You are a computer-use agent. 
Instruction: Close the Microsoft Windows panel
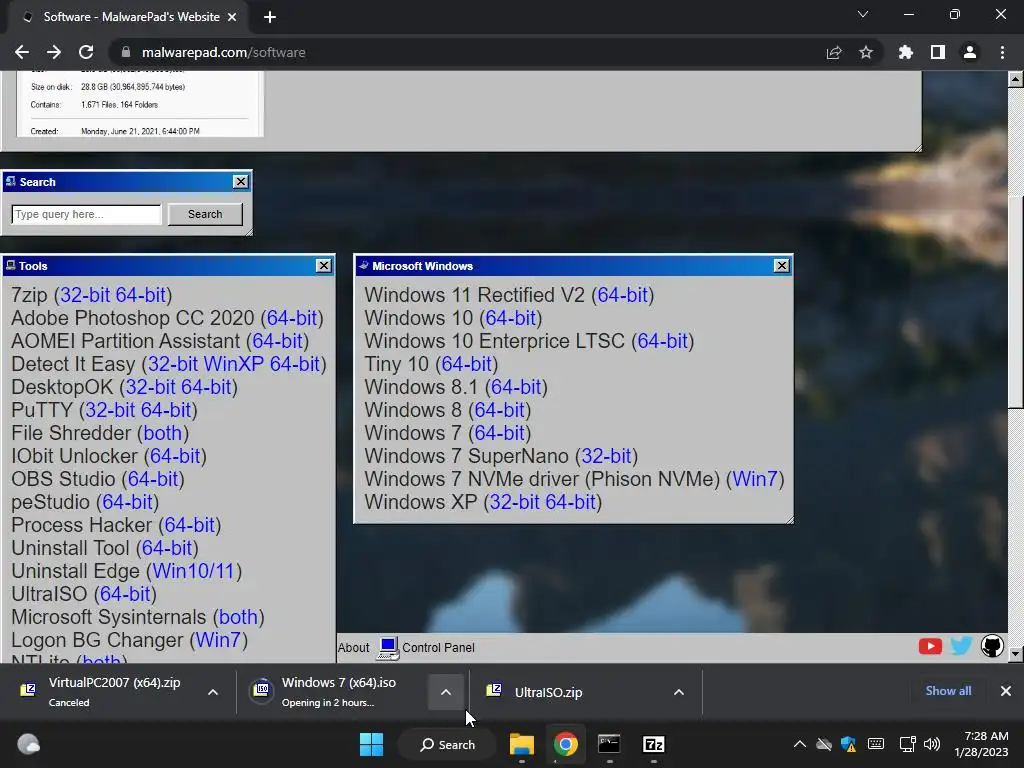coord(782,266)
